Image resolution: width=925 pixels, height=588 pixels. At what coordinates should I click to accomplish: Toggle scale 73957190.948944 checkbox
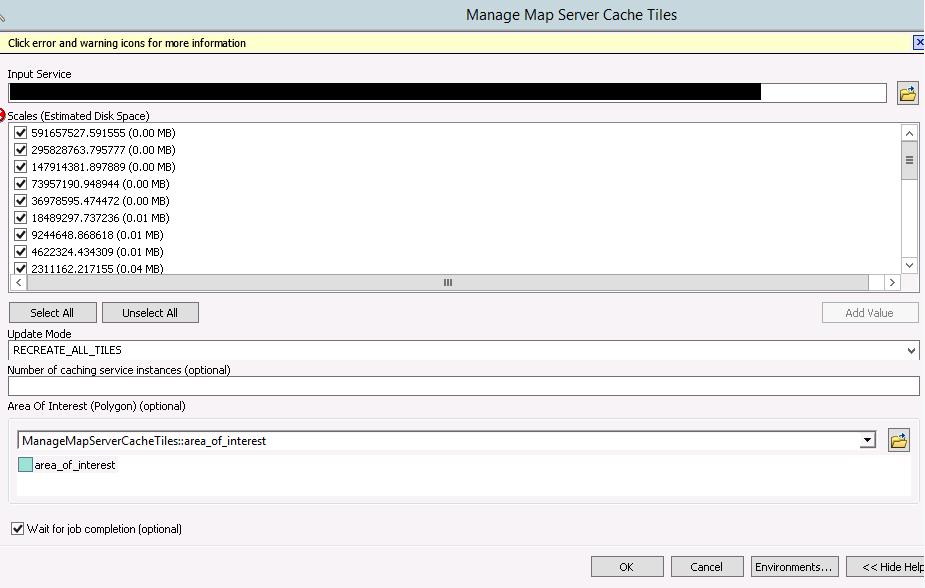[x=20, y=184]
